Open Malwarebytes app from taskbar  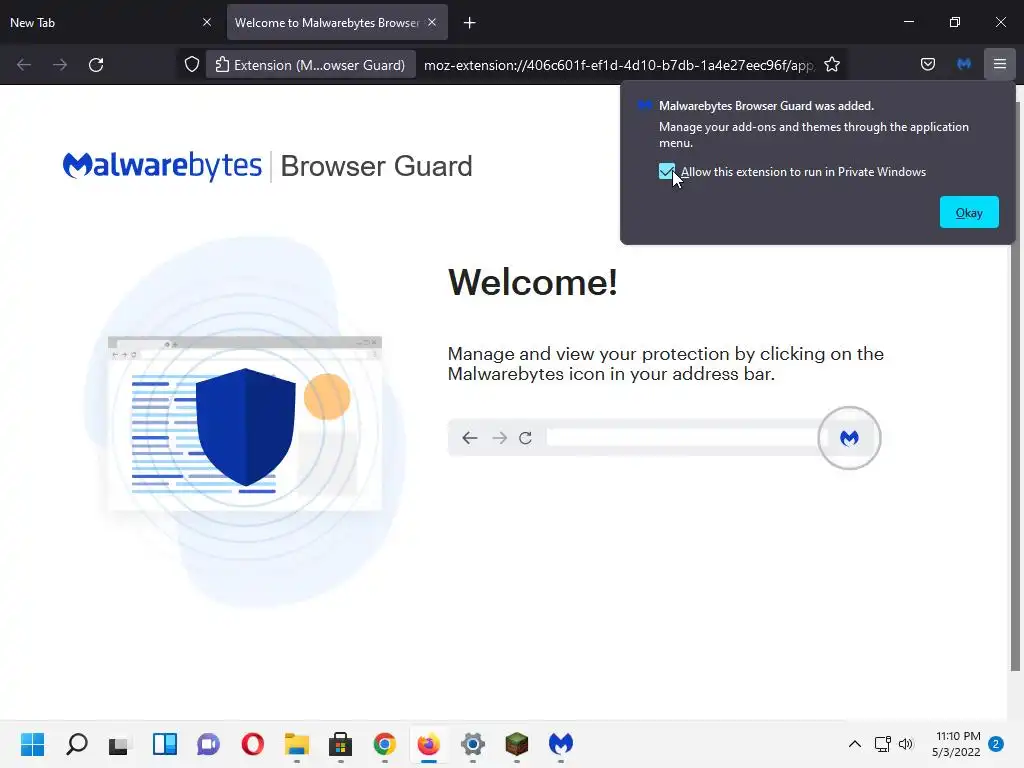[560, 744]
